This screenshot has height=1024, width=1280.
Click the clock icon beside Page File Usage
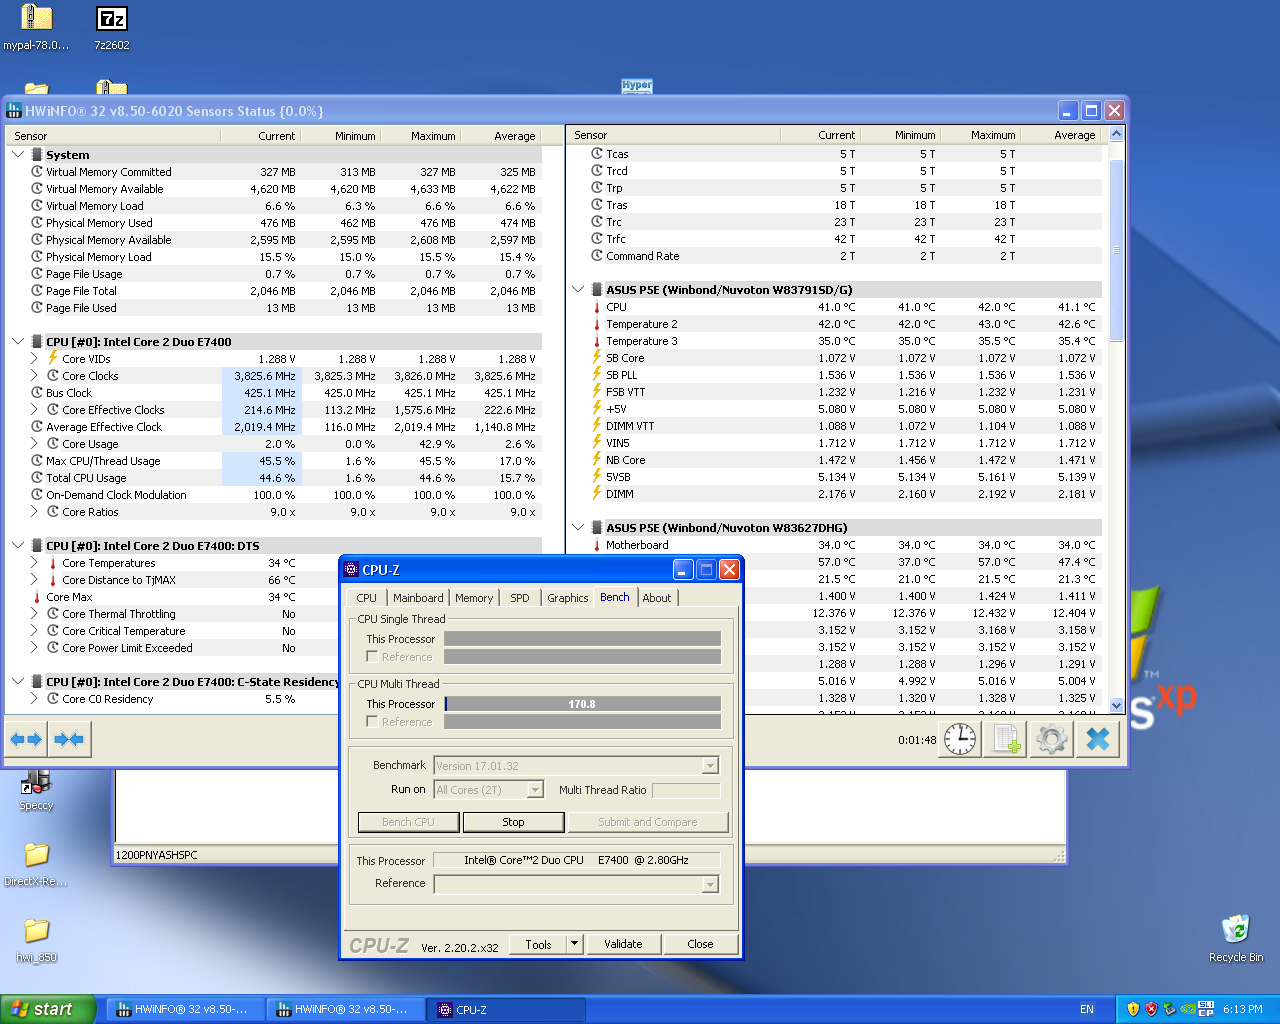(x=37, y=274)
